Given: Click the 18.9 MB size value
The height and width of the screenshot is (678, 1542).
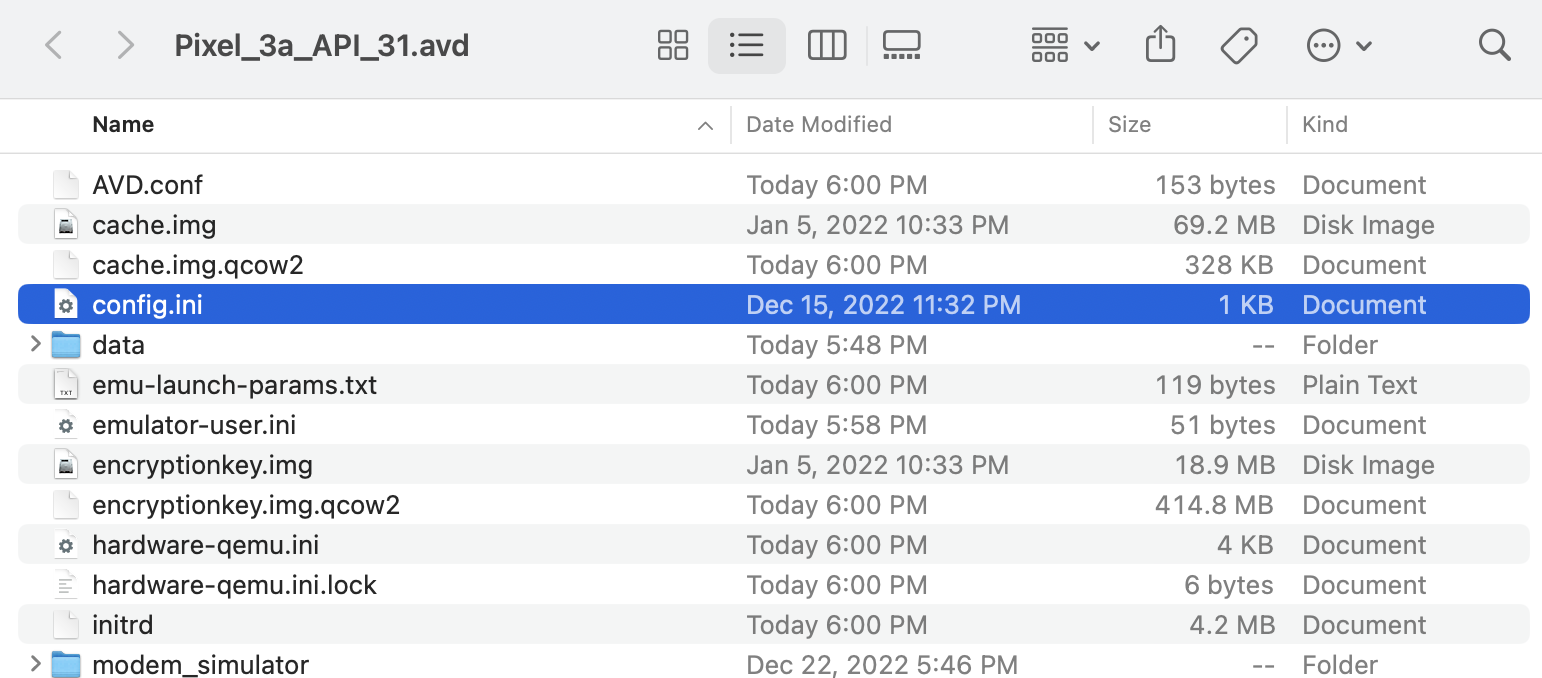Looking at the screenshot, I should click(x=1224, y=465).
